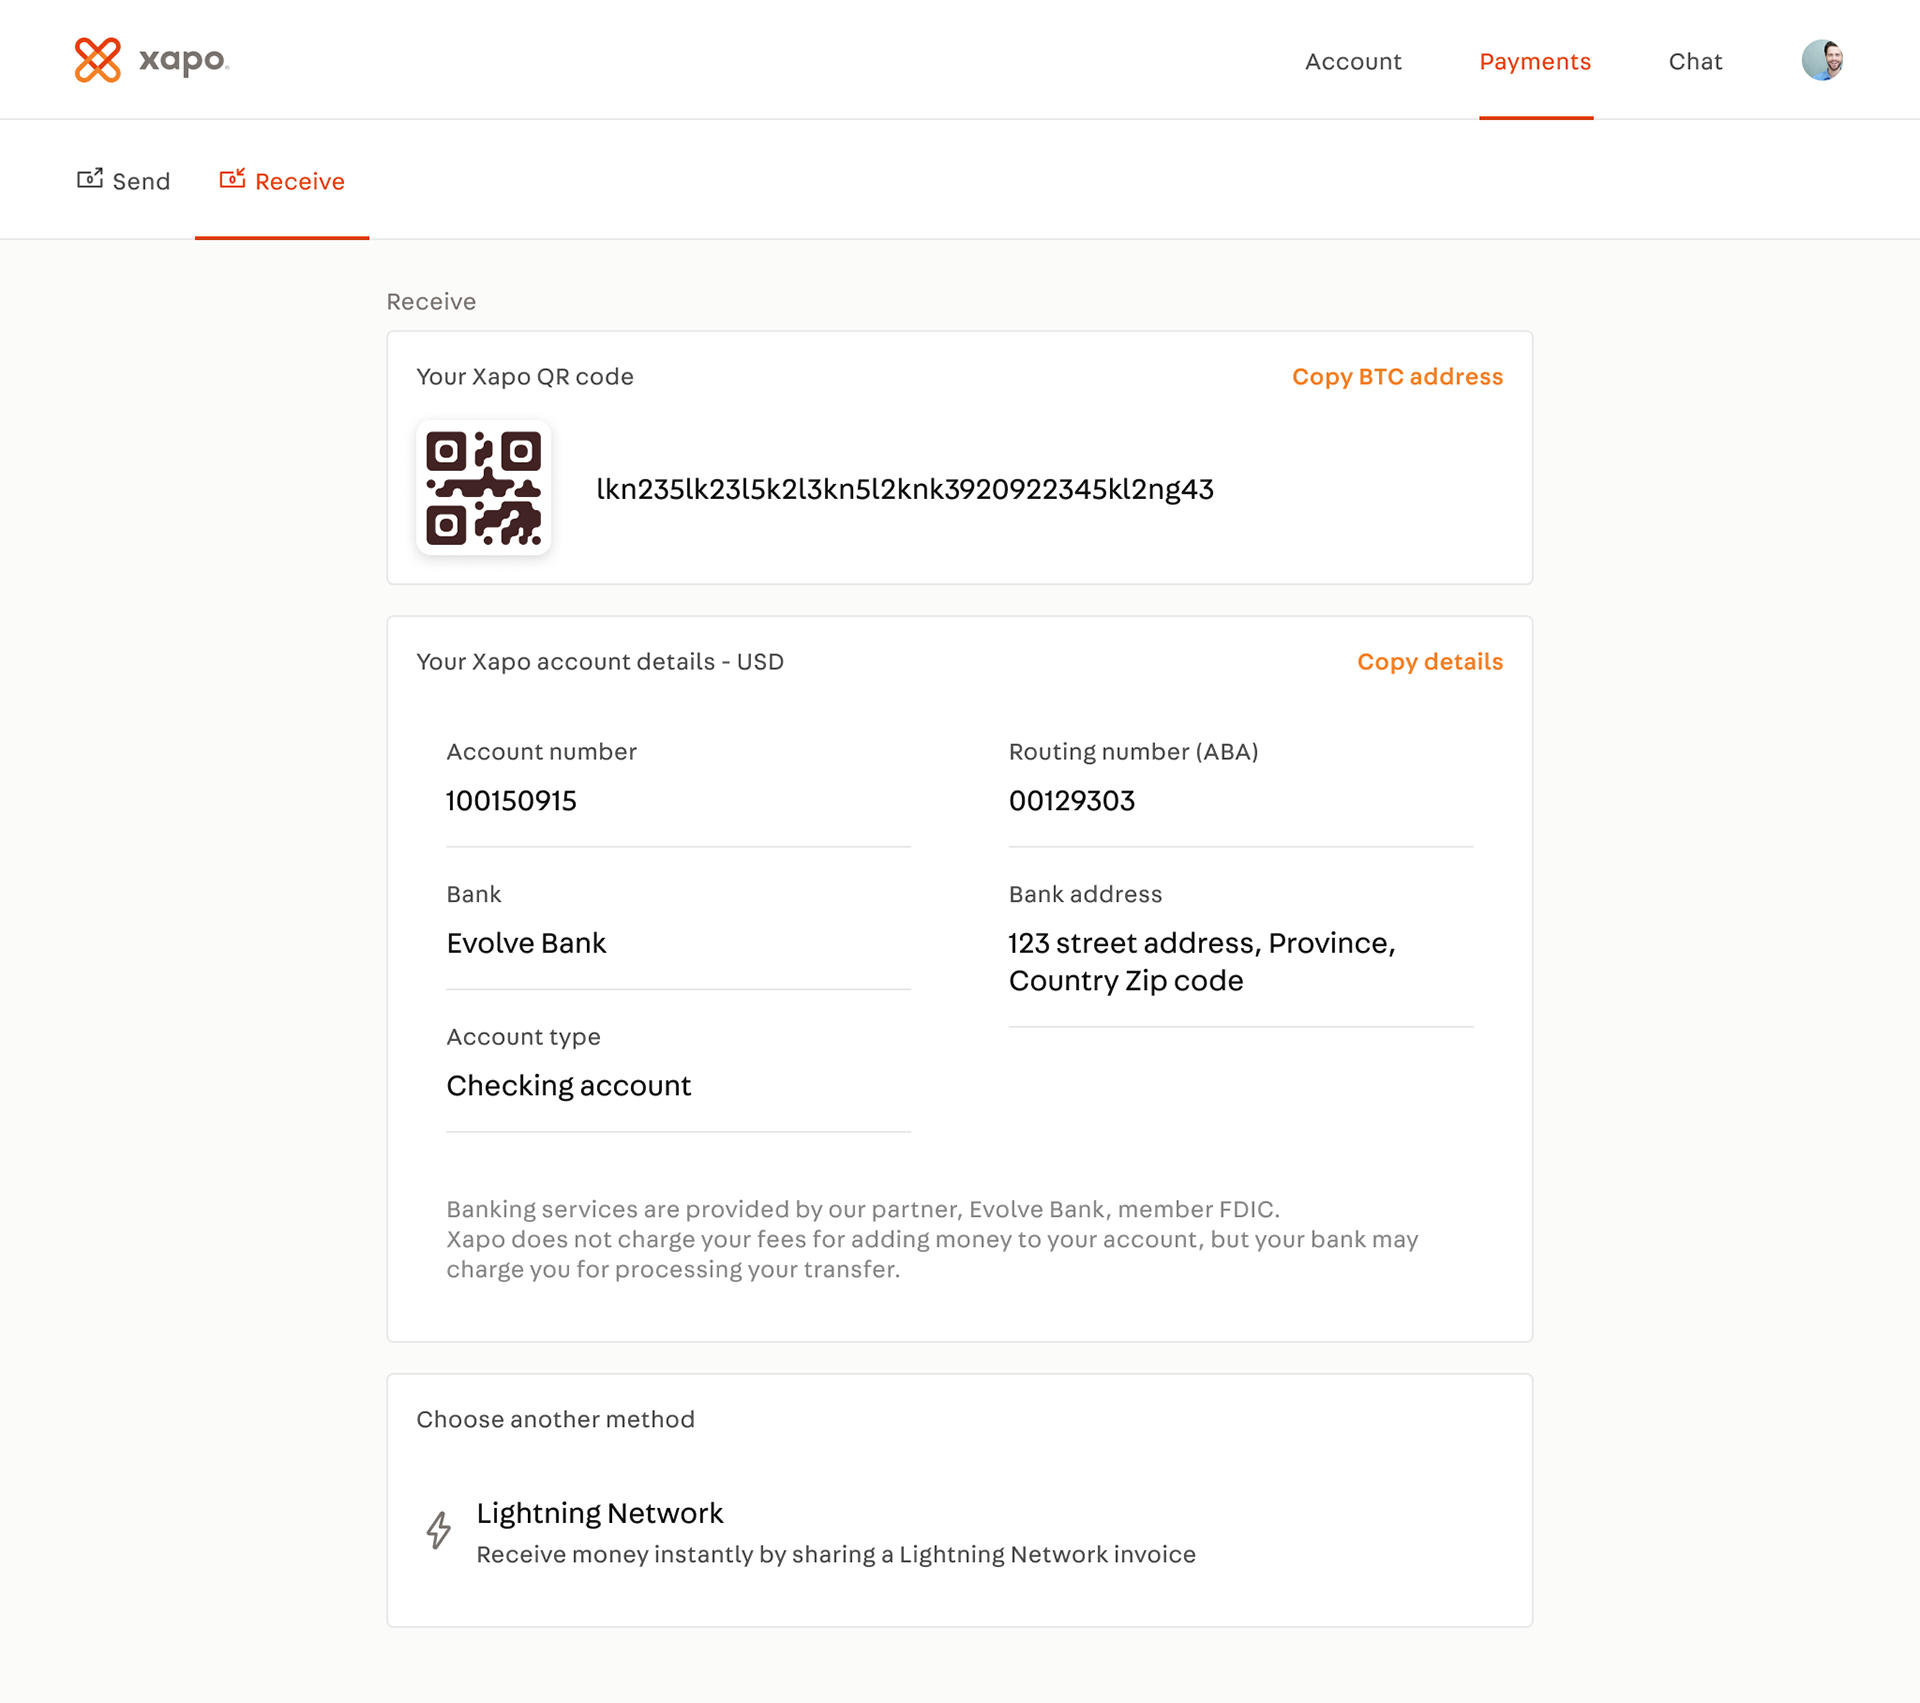The width and height of the screenshot is (1920, 1703).
Task: Click the bank address 123 street address
Action: pyautogui.click(x=1202, y=962)
